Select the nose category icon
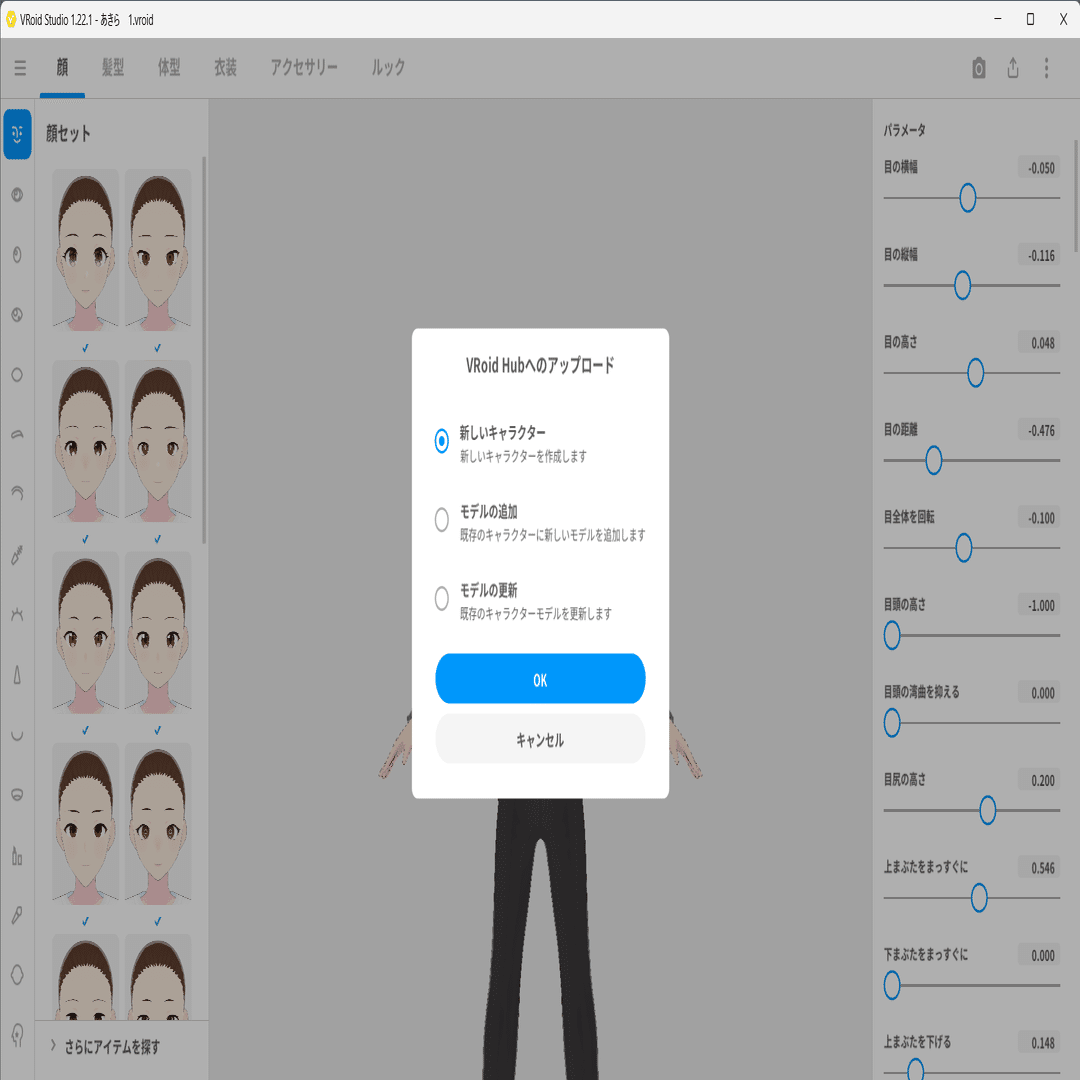 (17, 674)
